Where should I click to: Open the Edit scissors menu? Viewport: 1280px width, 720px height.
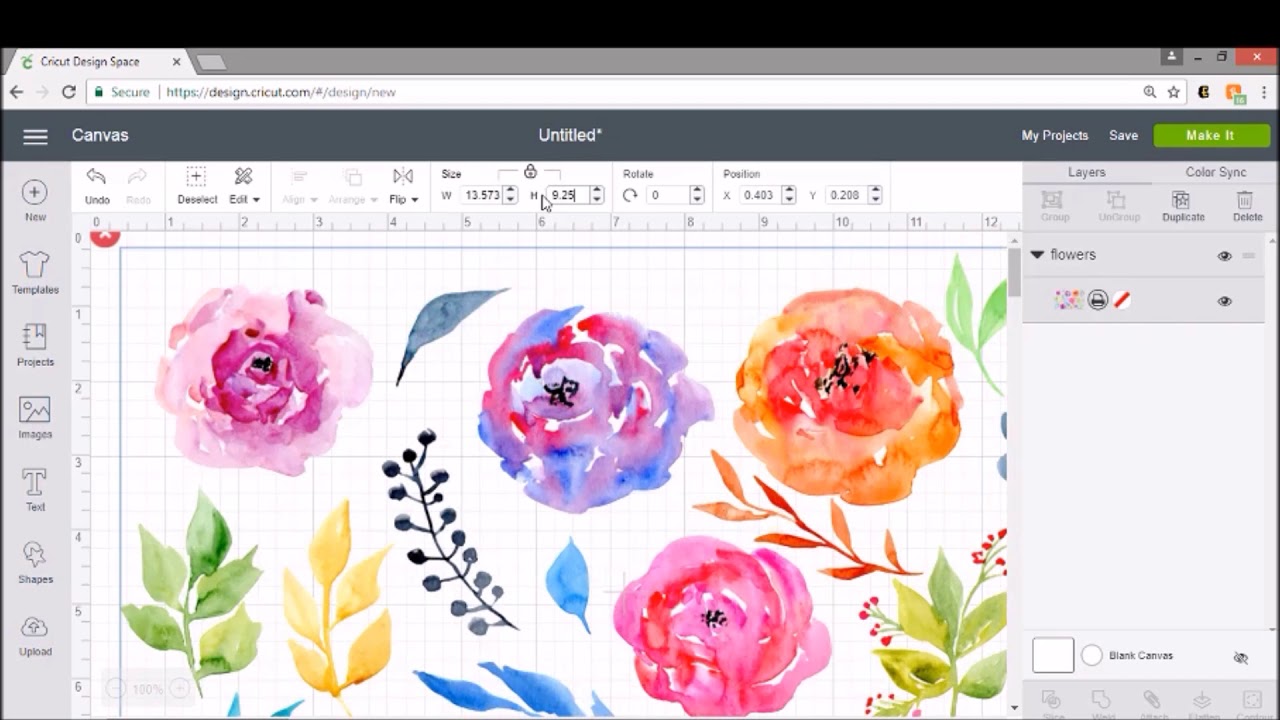tap(244, 186)
